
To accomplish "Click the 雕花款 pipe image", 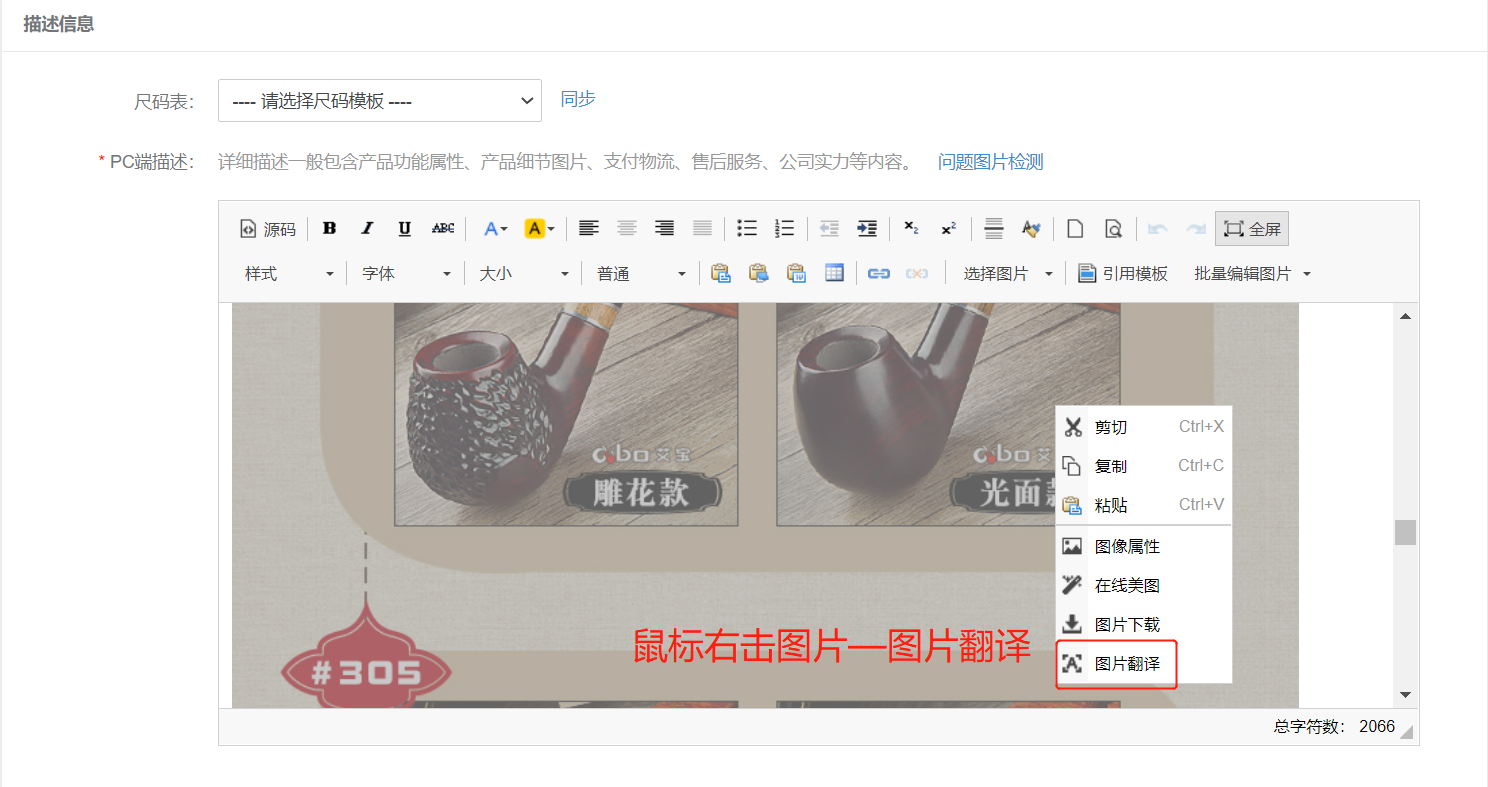I will click(x=566, y=414).
